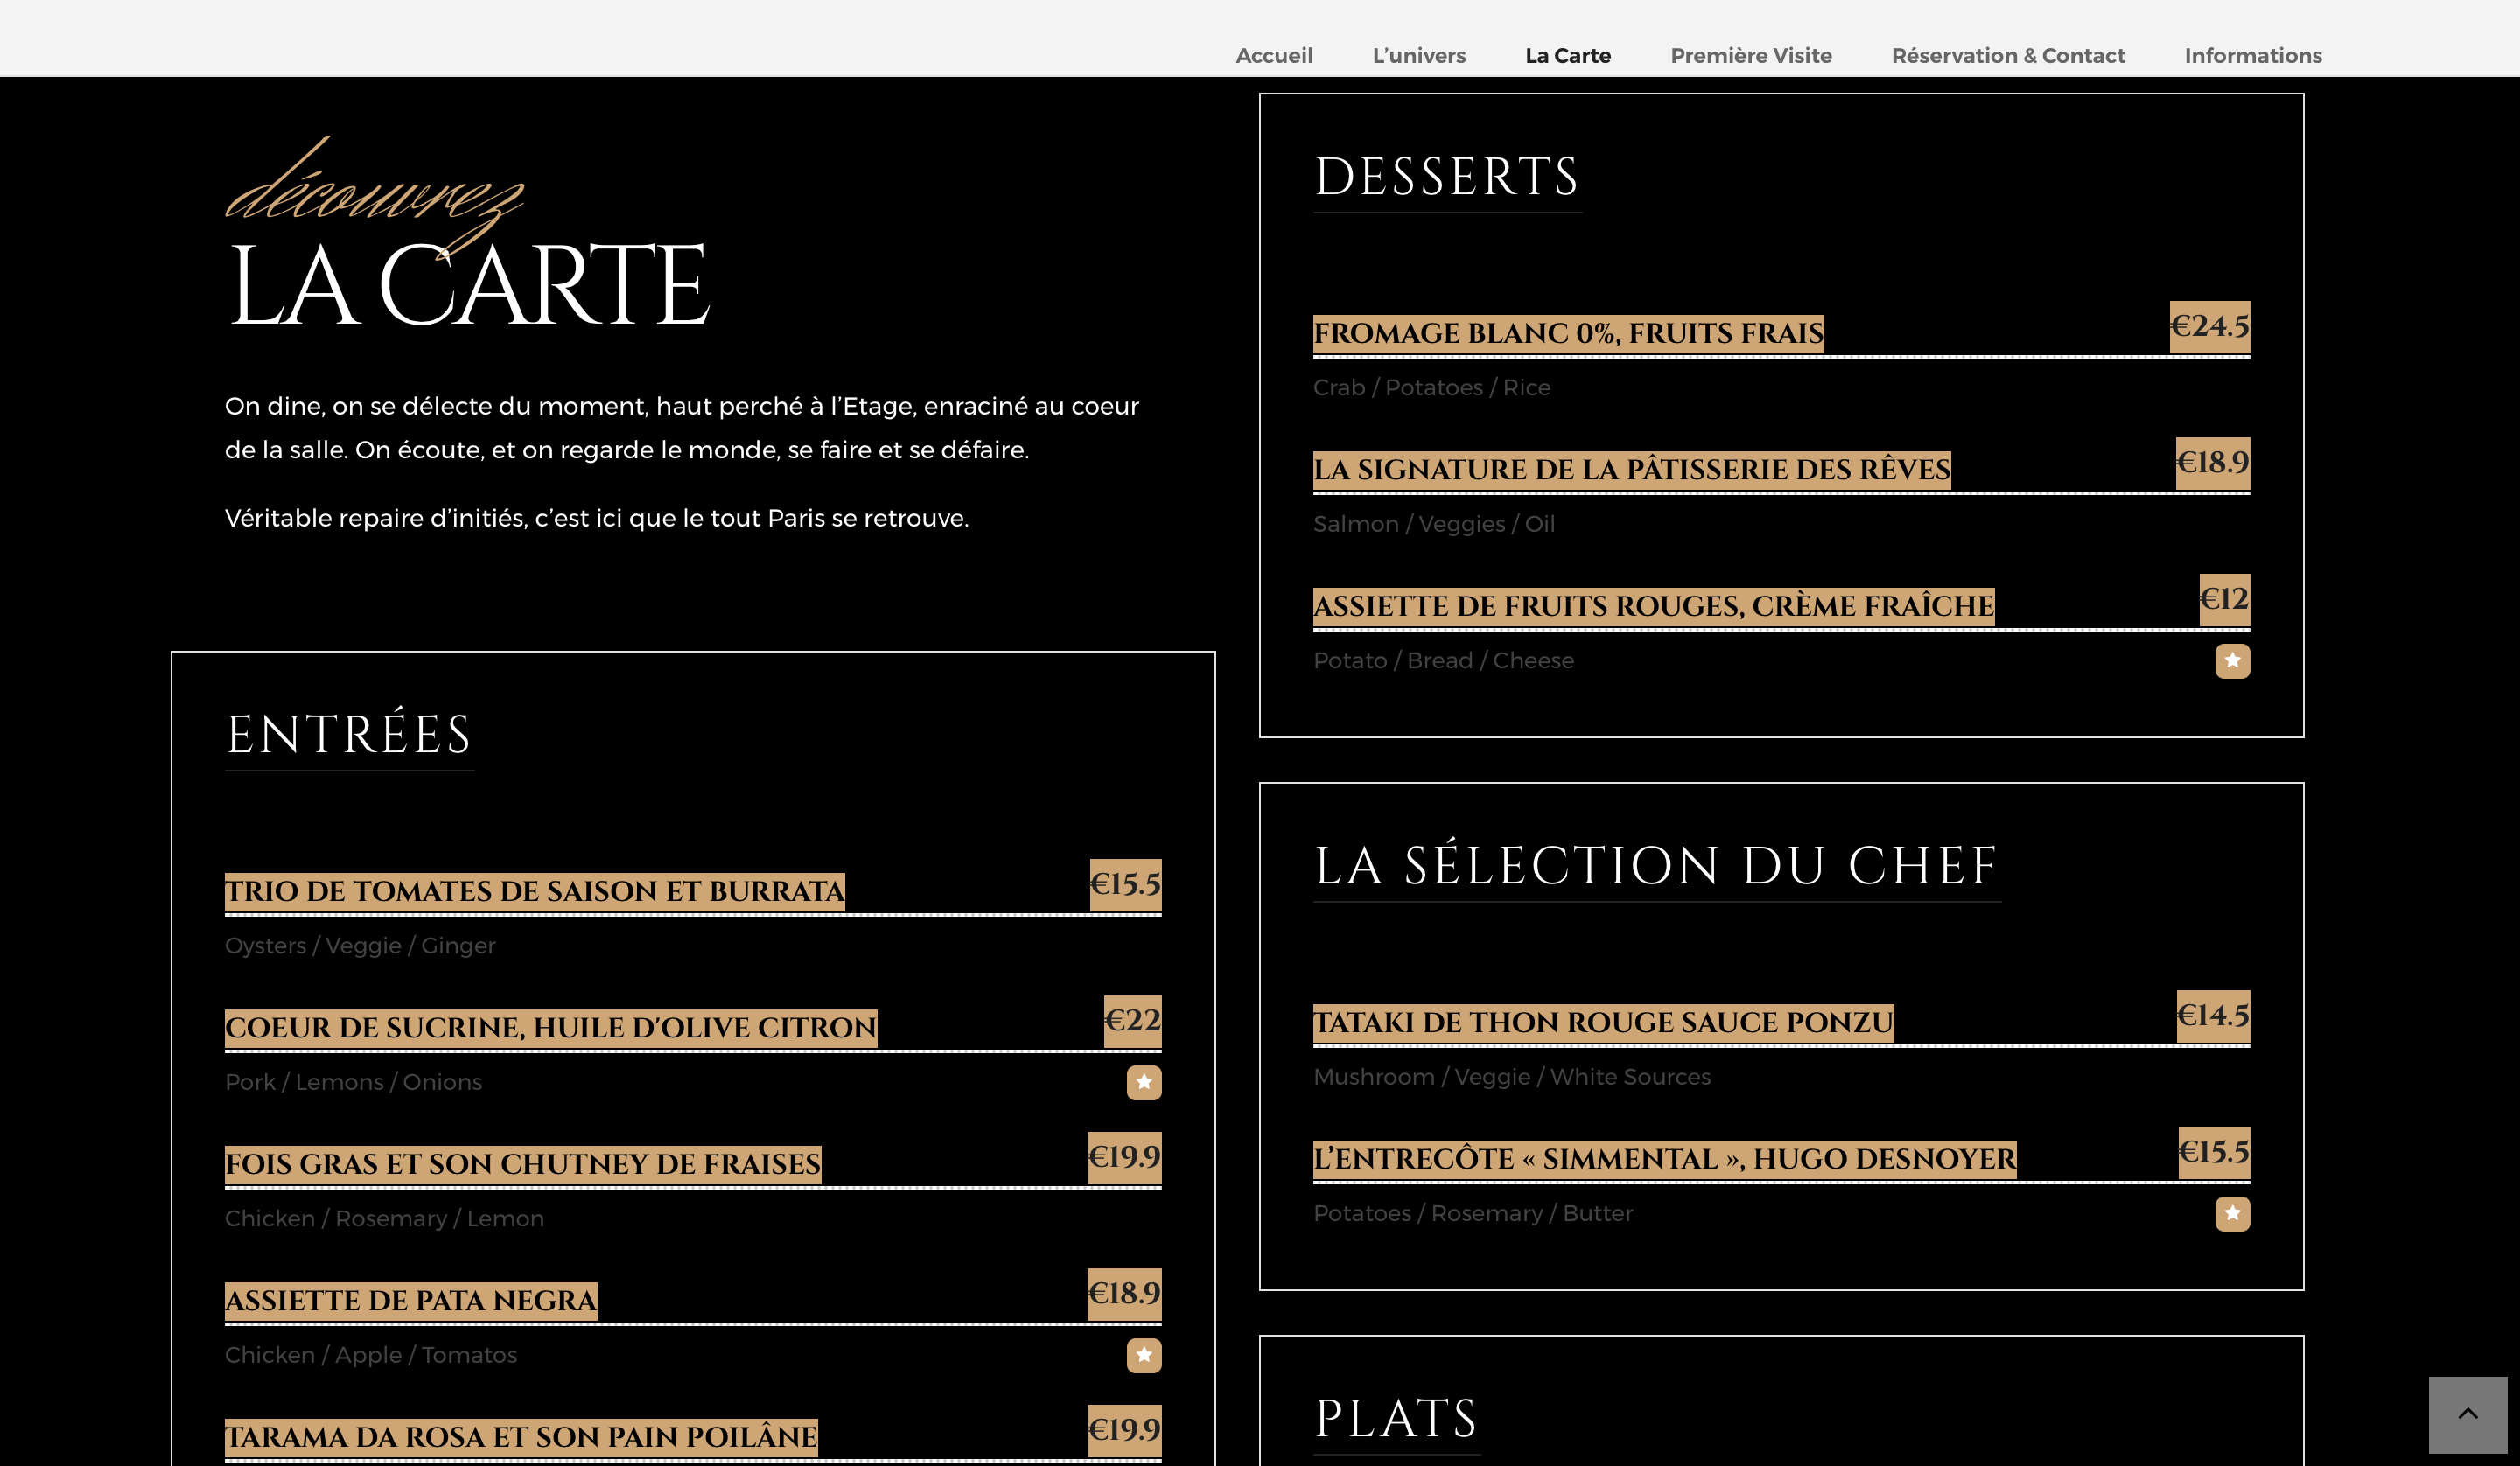Click star badge under Assiette de Fruits Rouges
Viewport: 2520px width, 1466px height.
[x=2232, y=661]
